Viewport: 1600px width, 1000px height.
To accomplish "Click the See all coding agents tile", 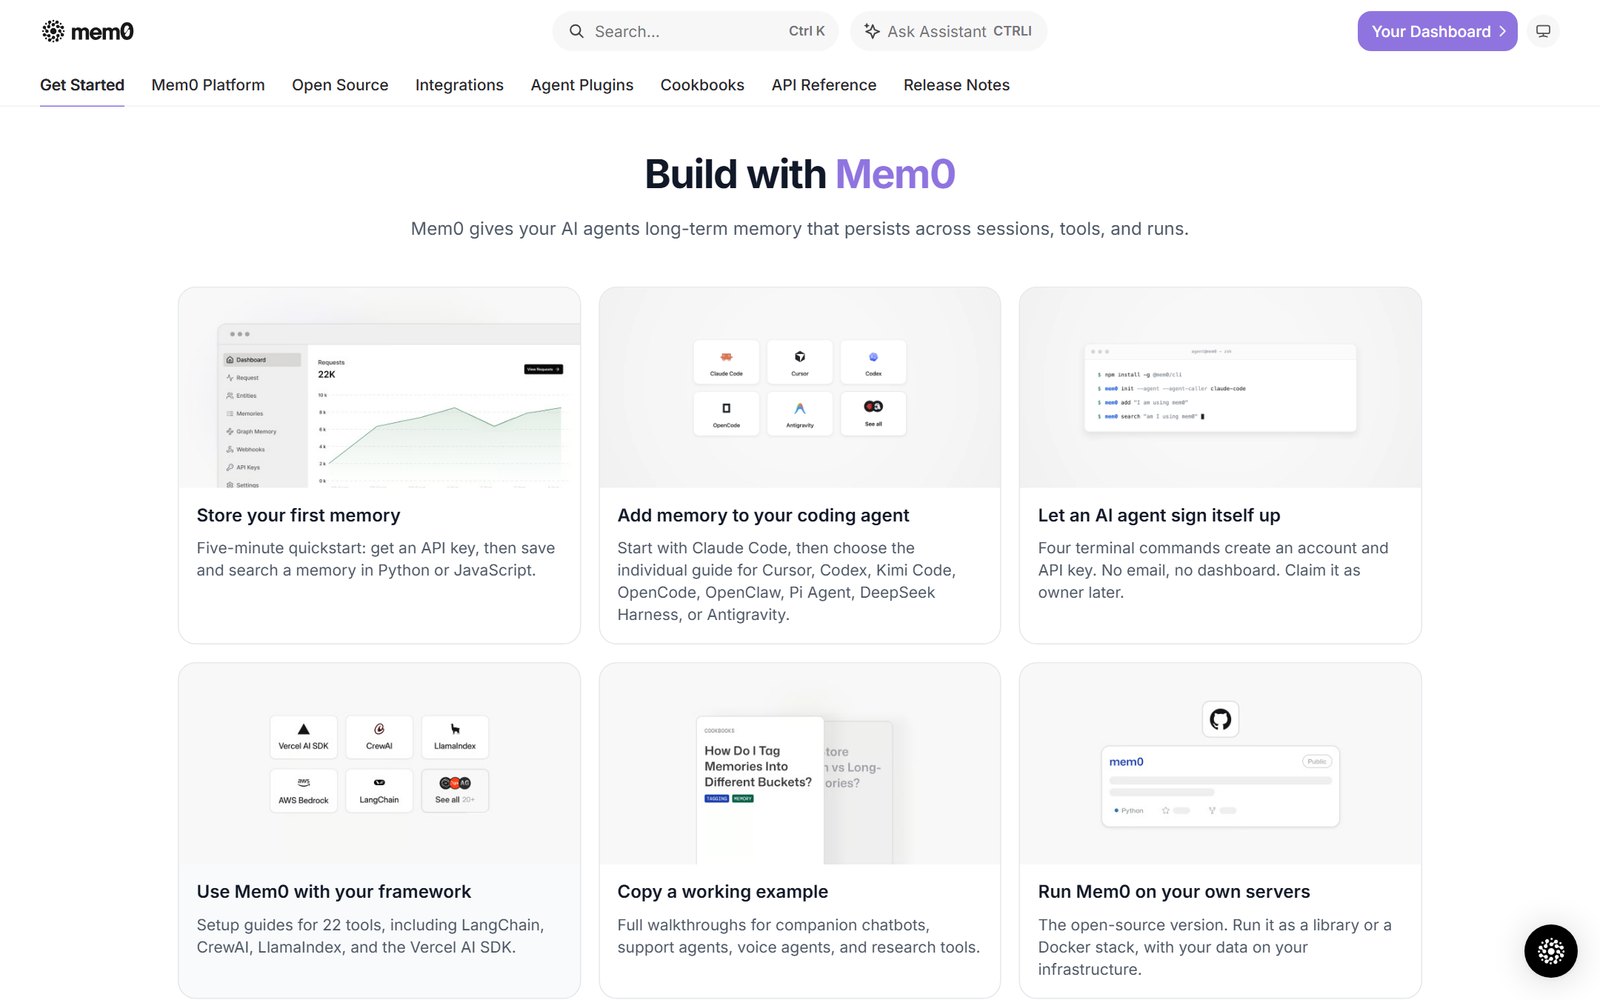I will 873,413.
